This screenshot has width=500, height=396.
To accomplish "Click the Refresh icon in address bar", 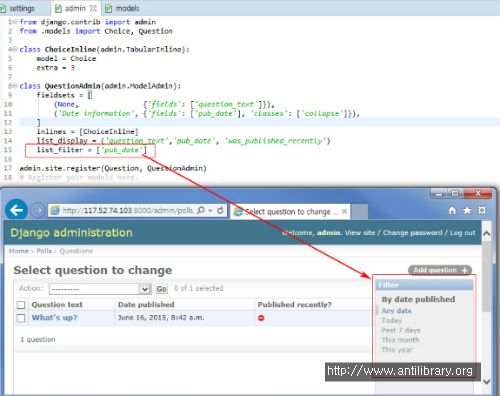I will pos(220,210).
